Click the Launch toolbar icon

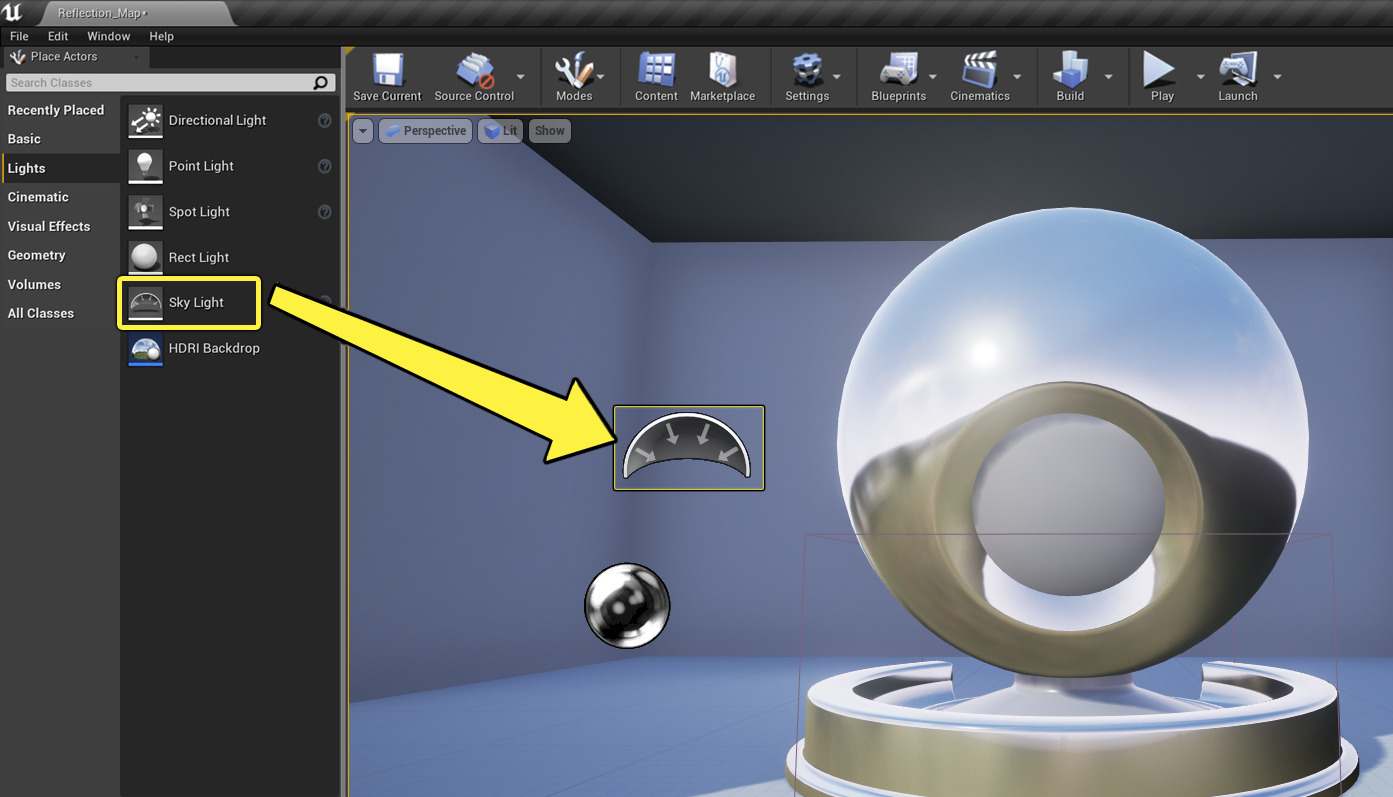(1237, 70)
